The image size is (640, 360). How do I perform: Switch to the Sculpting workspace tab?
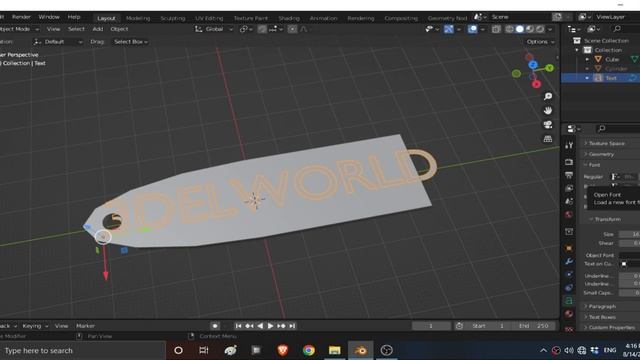173,18
